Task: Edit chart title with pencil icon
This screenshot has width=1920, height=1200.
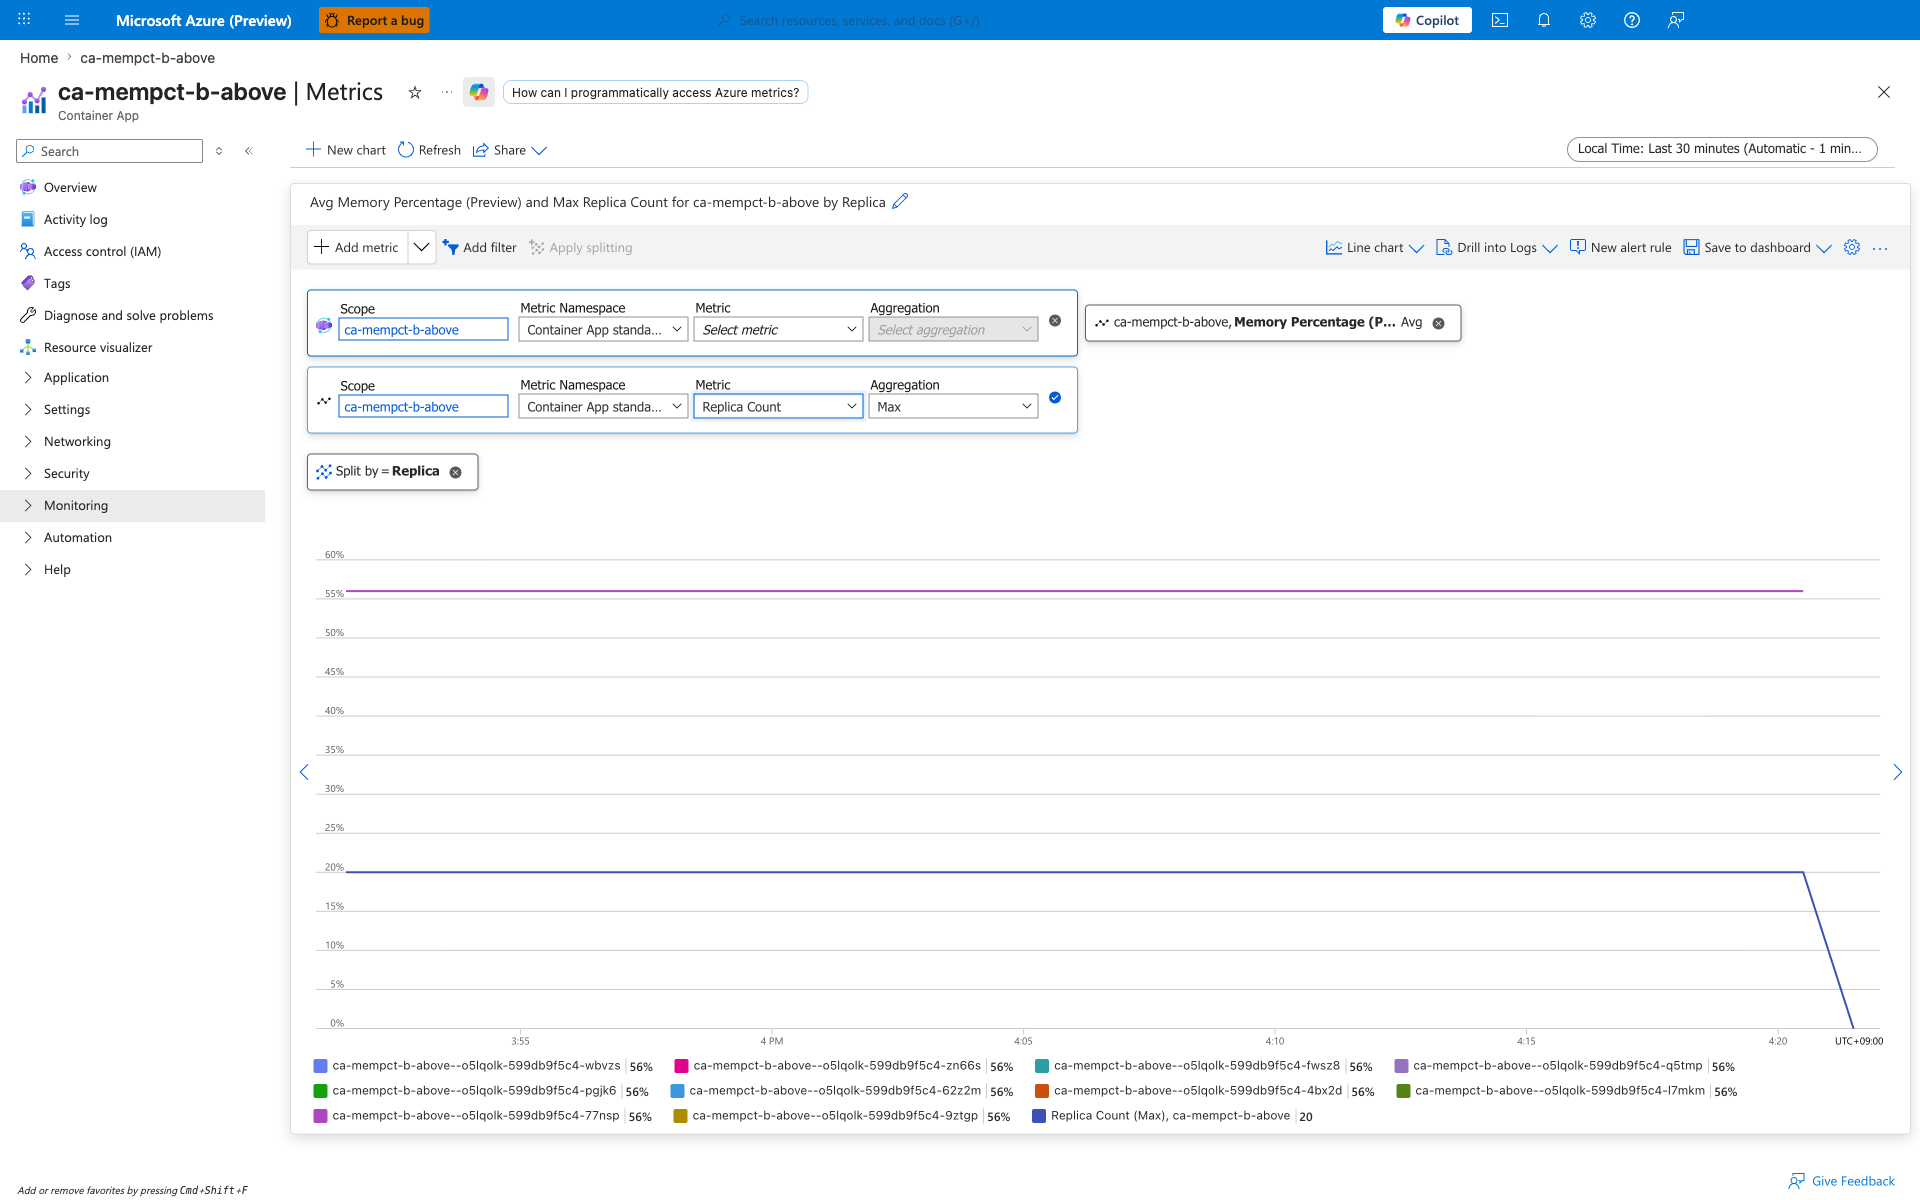Action: point(900,201)
